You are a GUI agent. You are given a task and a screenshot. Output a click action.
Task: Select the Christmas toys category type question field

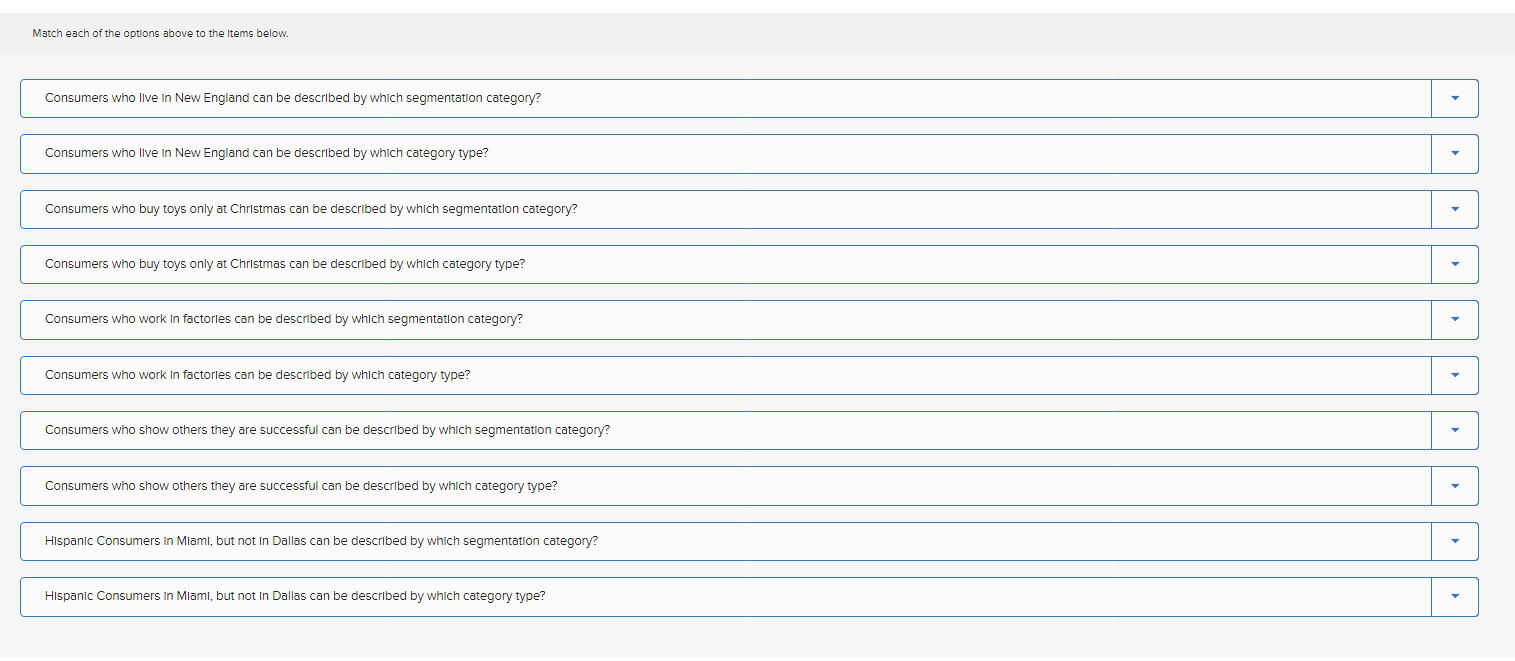[x=700, y=264]
